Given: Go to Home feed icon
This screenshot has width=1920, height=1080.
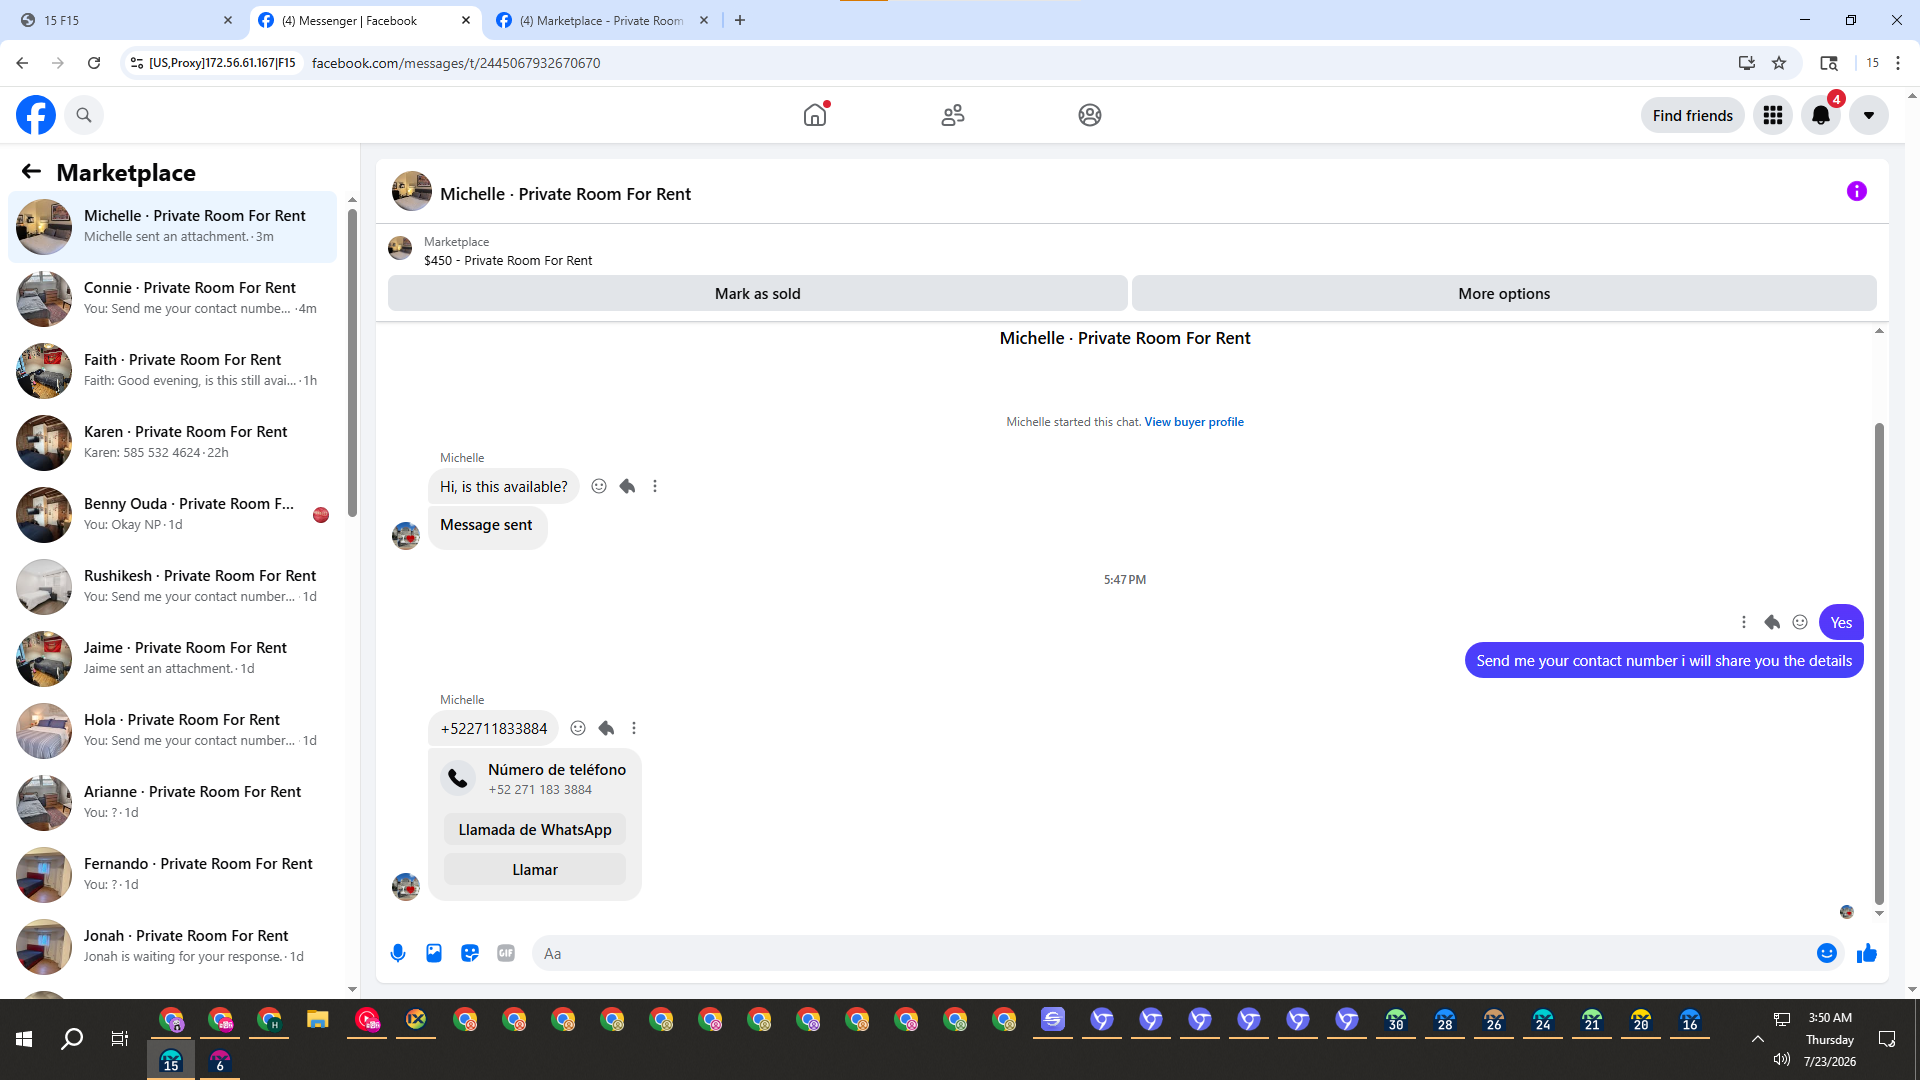Looking at the screenshot, I should [x=815, y=115].
